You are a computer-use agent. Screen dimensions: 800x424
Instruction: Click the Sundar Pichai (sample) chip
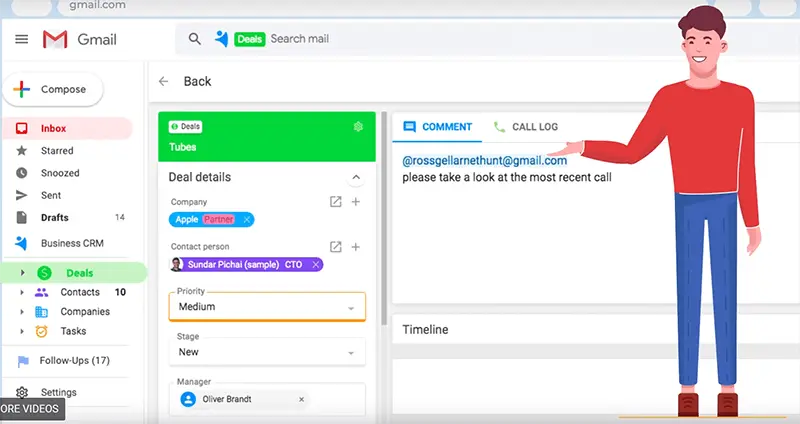click(x=246, y=264)
